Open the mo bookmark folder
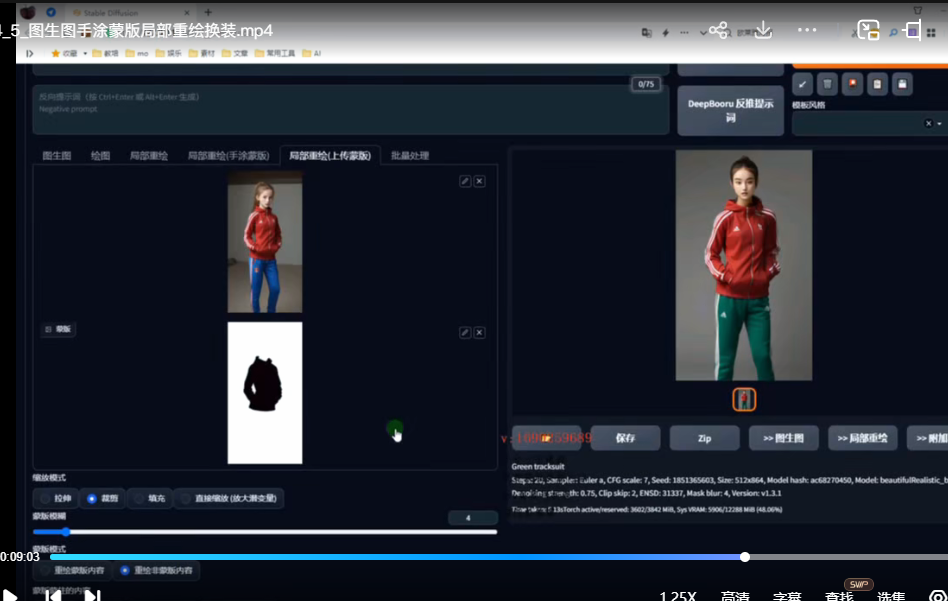This screenshot has width=948, height=601. point(137,53)
